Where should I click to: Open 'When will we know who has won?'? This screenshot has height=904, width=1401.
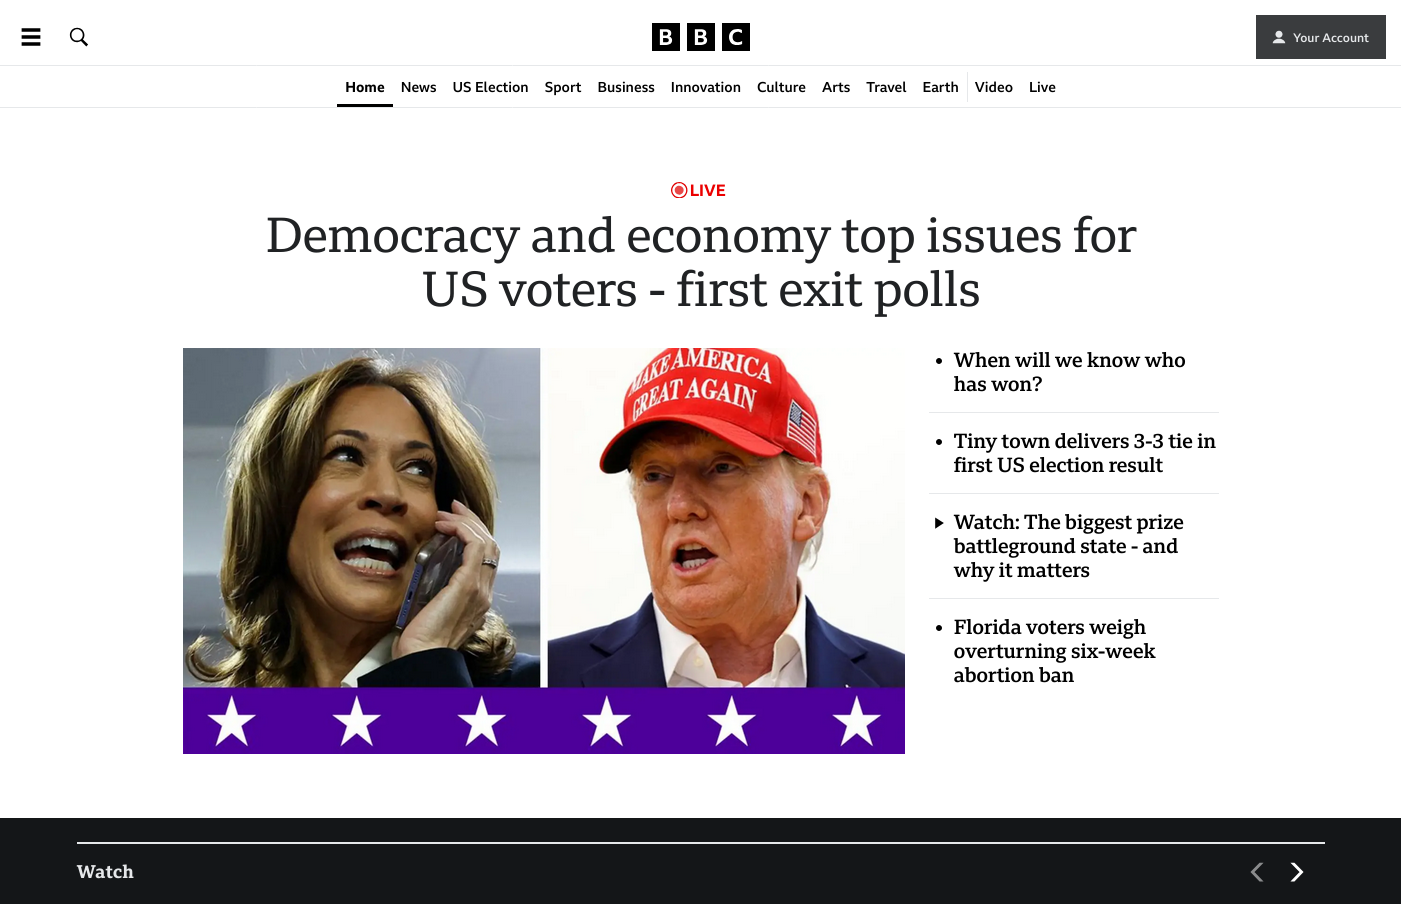(1070, 372)
